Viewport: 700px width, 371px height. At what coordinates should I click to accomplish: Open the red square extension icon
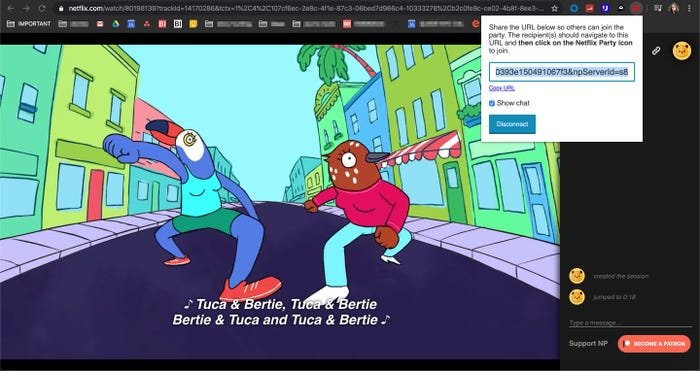click(590, 8)
